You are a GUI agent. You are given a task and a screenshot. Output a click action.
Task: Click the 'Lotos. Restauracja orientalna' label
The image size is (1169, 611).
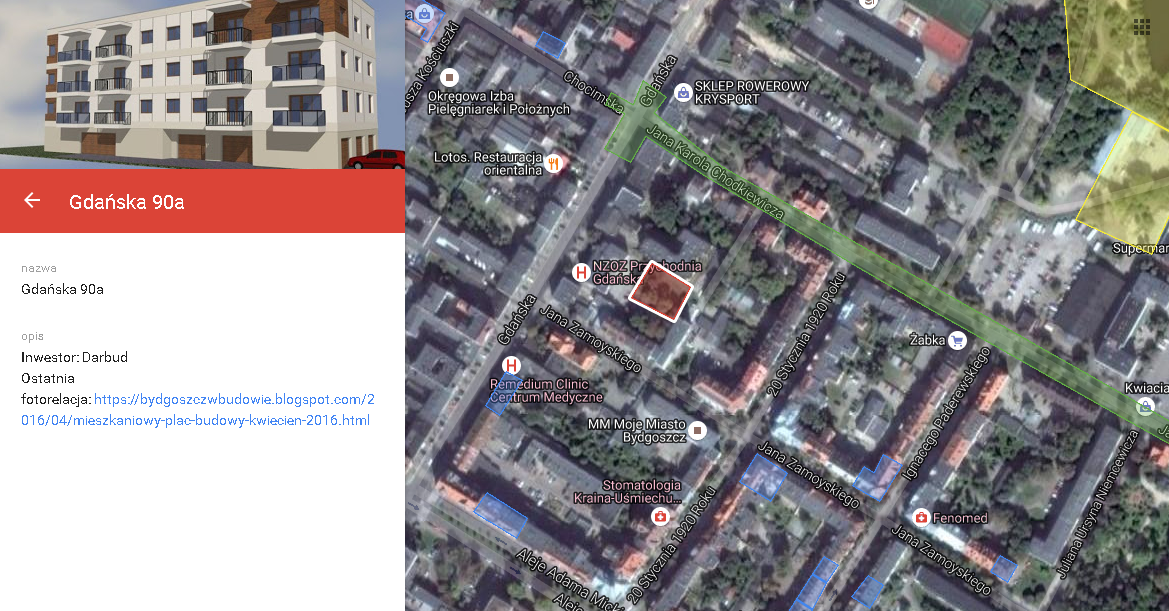489,164
